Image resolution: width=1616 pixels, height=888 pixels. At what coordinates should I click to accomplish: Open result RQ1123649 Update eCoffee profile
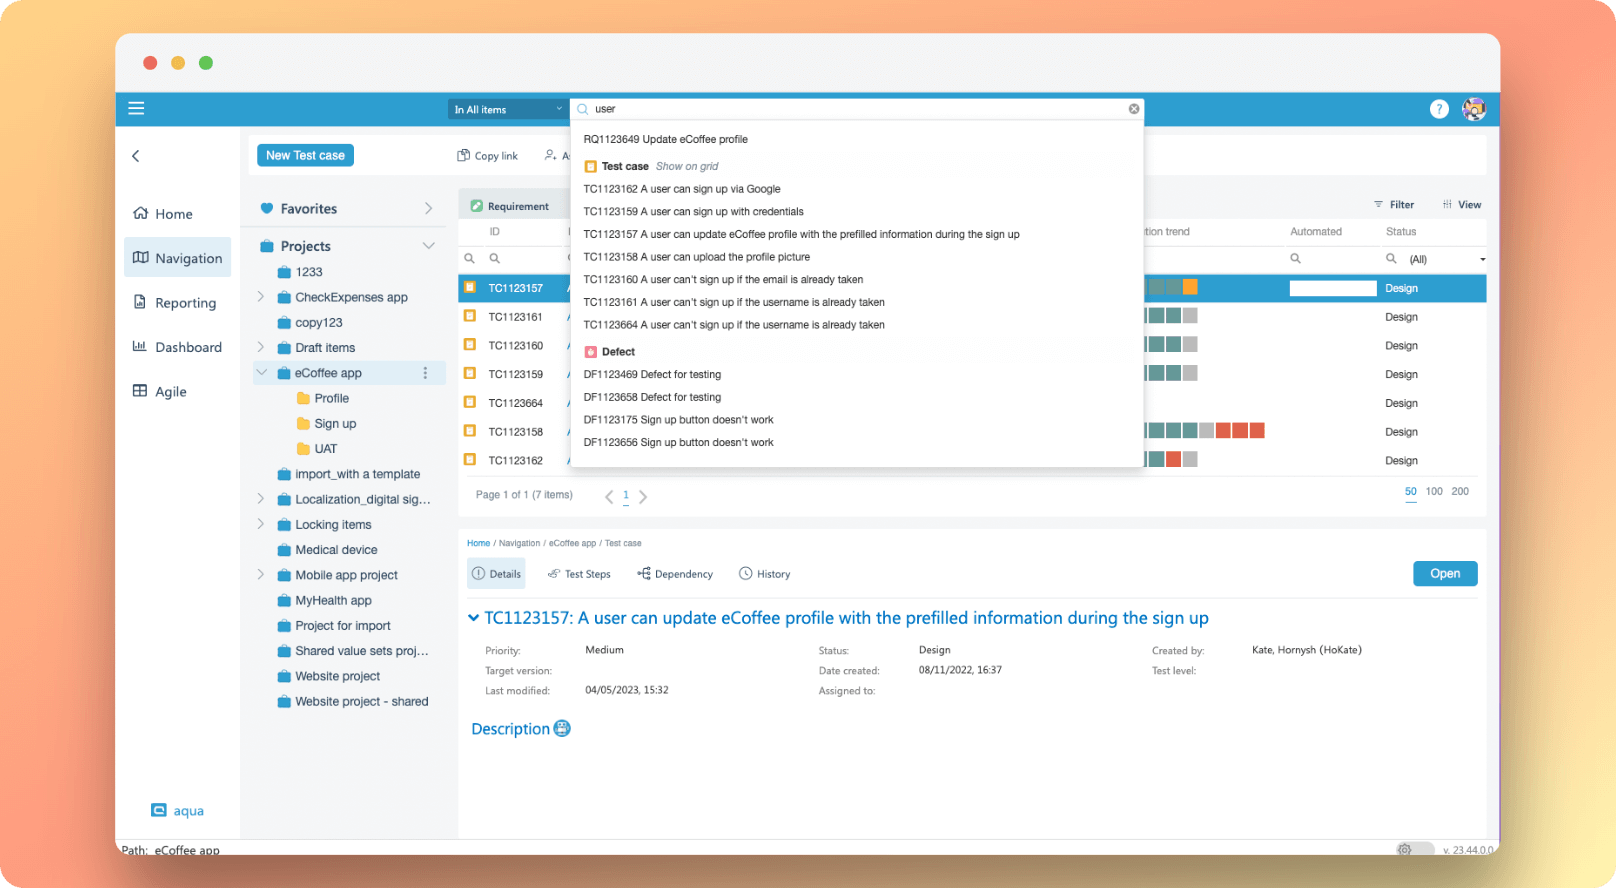pyautogui.click(x=666, y=140)
